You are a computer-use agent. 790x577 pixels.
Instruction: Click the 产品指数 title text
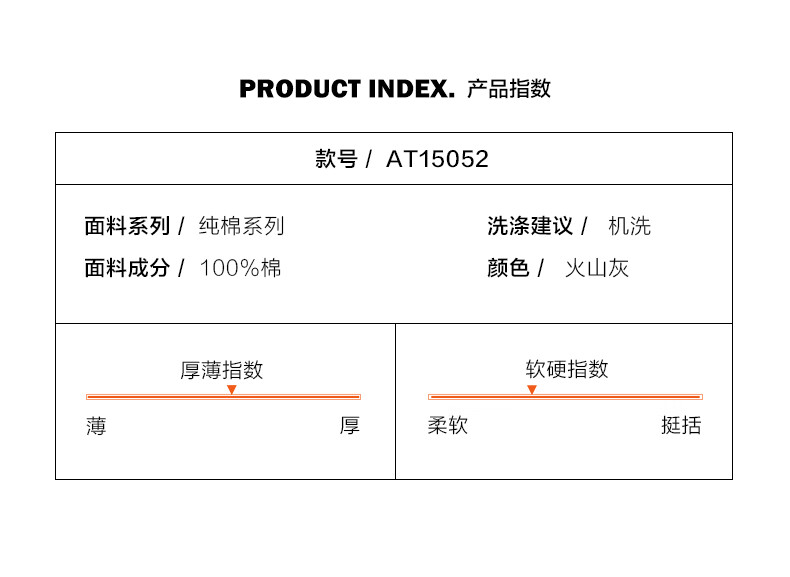509,89
